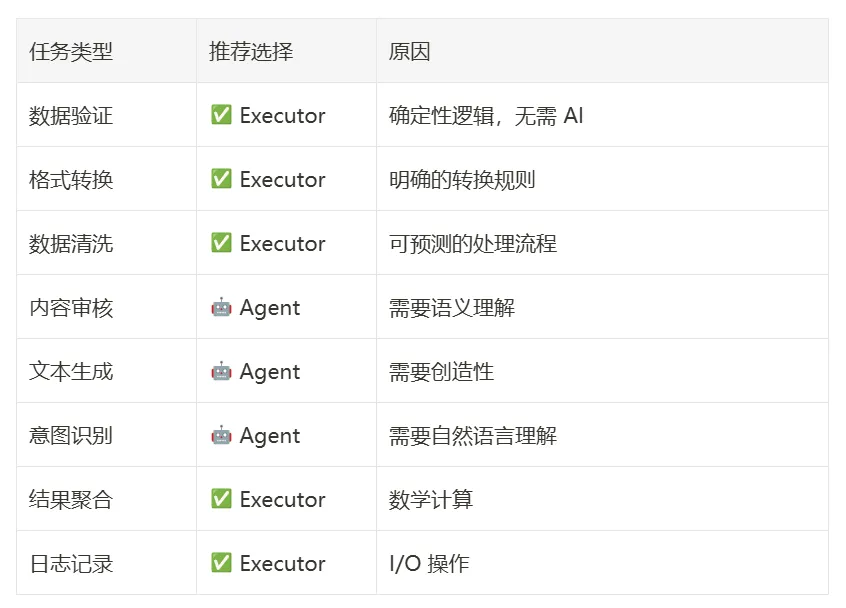The image size is (846, 608).
Task: Click the Executor label in the 结果聚合 row
Action: point(282,500)
